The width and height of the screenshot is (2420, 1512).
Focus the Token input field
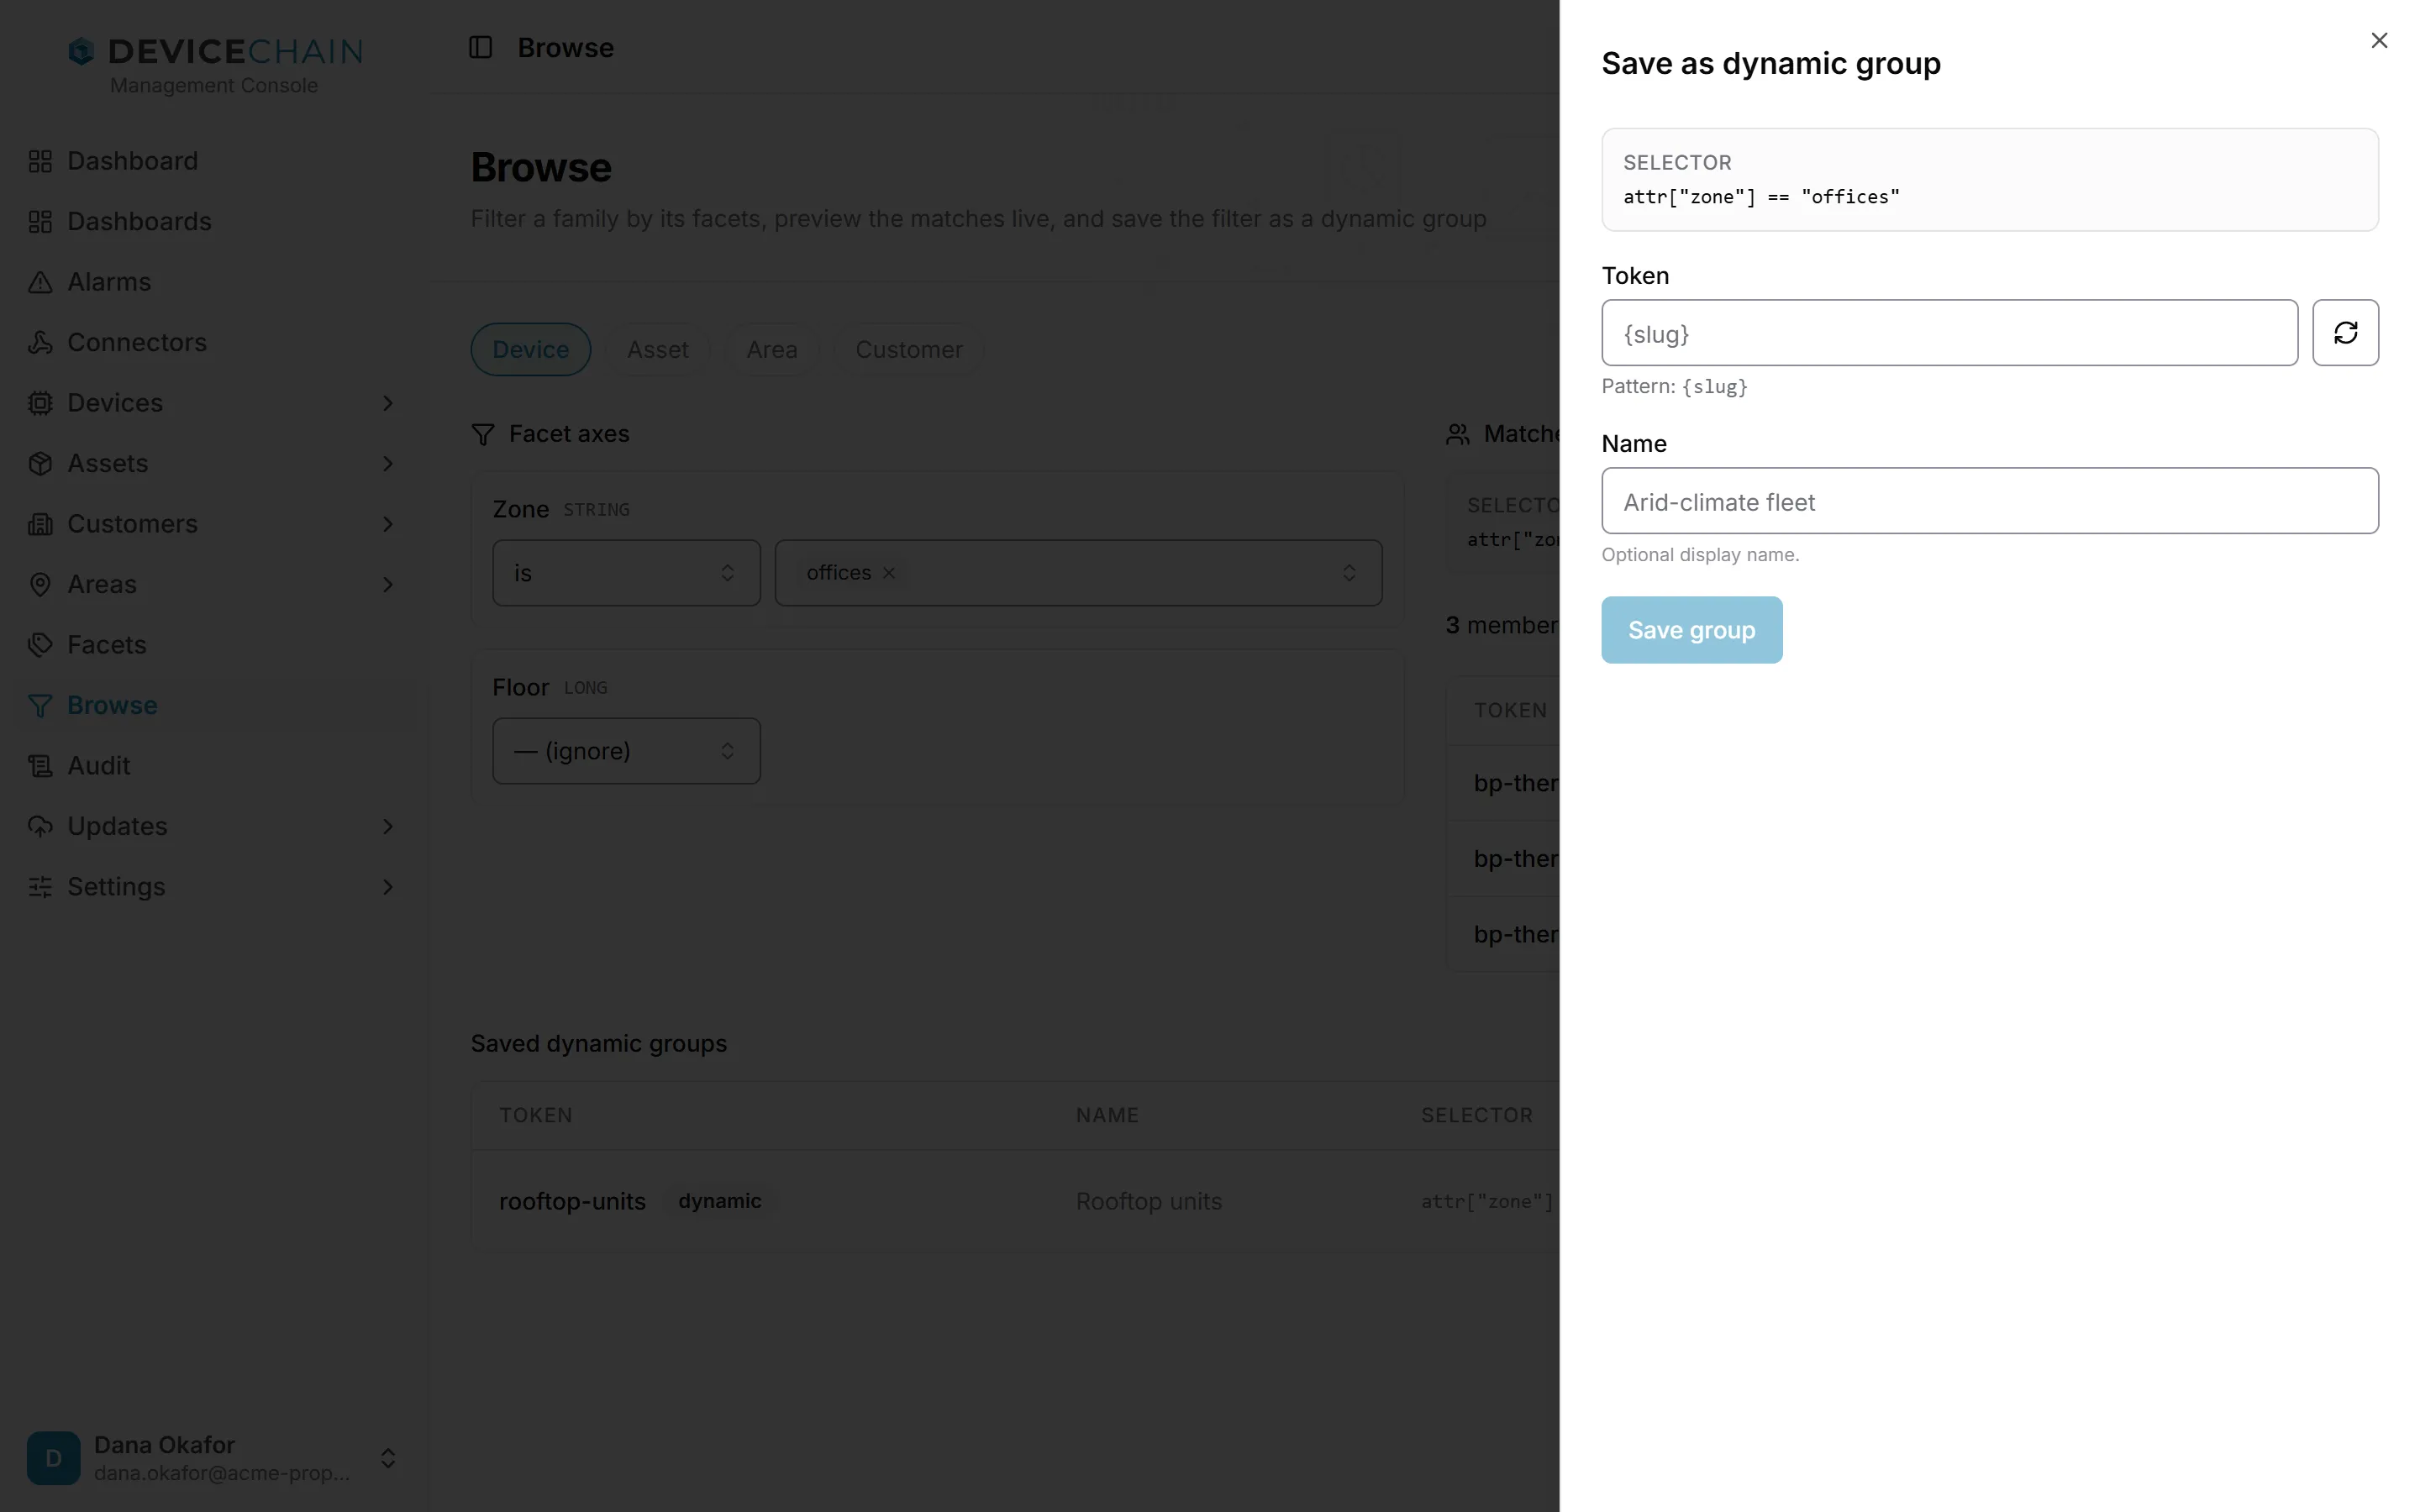[1949, 333]
